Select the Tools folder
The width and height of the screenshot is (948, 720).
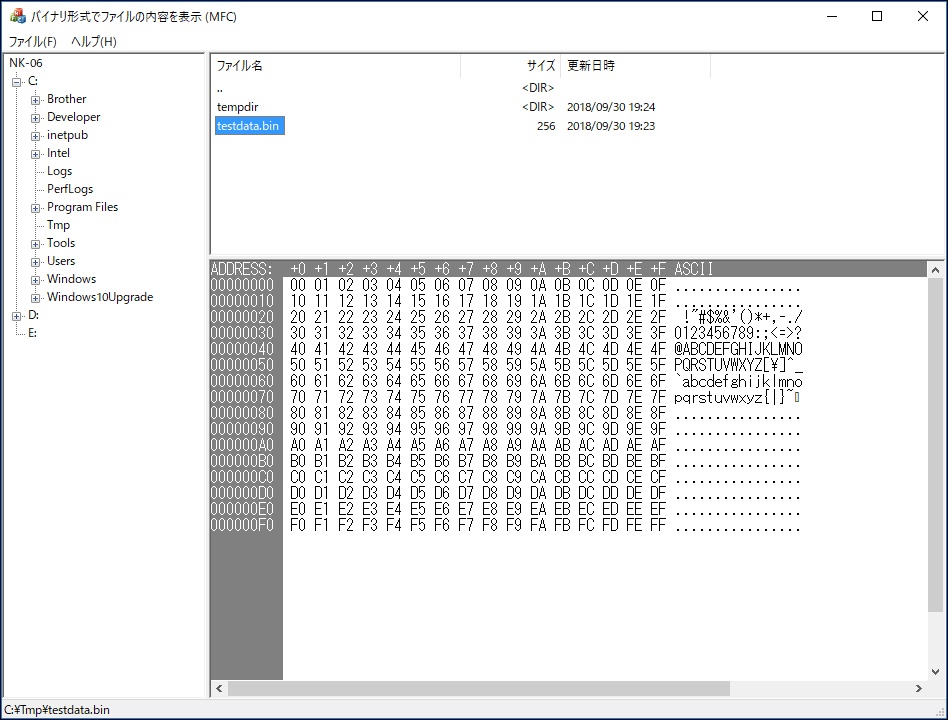(61, 243)
